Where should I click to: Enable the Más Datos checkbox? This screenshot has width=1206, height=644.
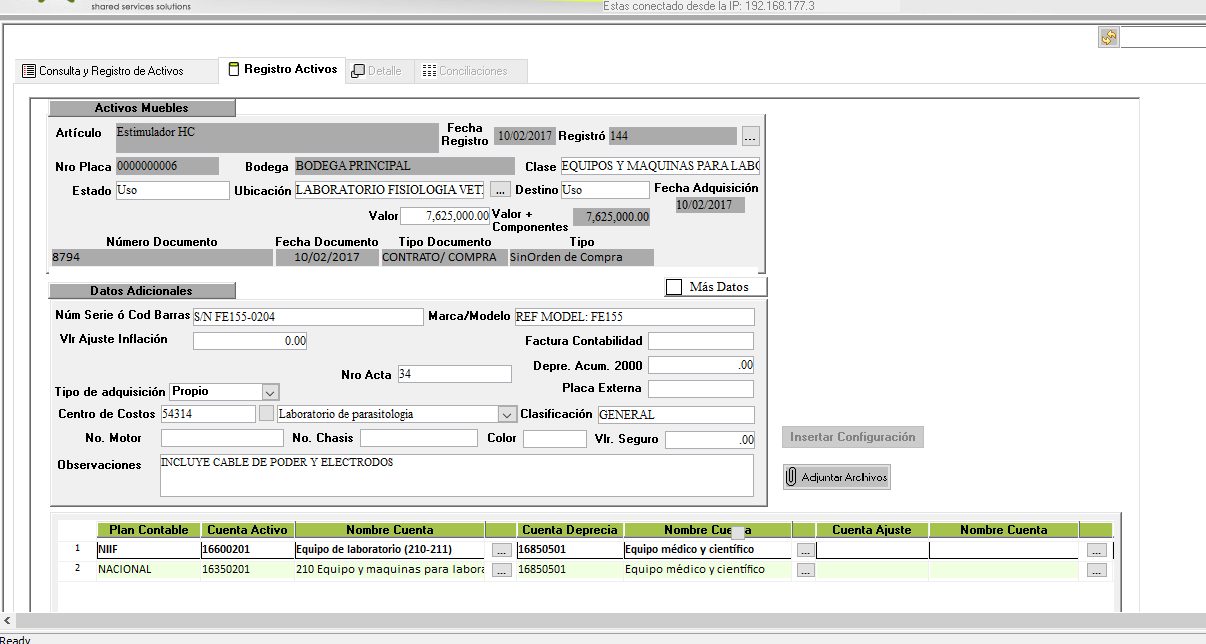click(674, 287)
